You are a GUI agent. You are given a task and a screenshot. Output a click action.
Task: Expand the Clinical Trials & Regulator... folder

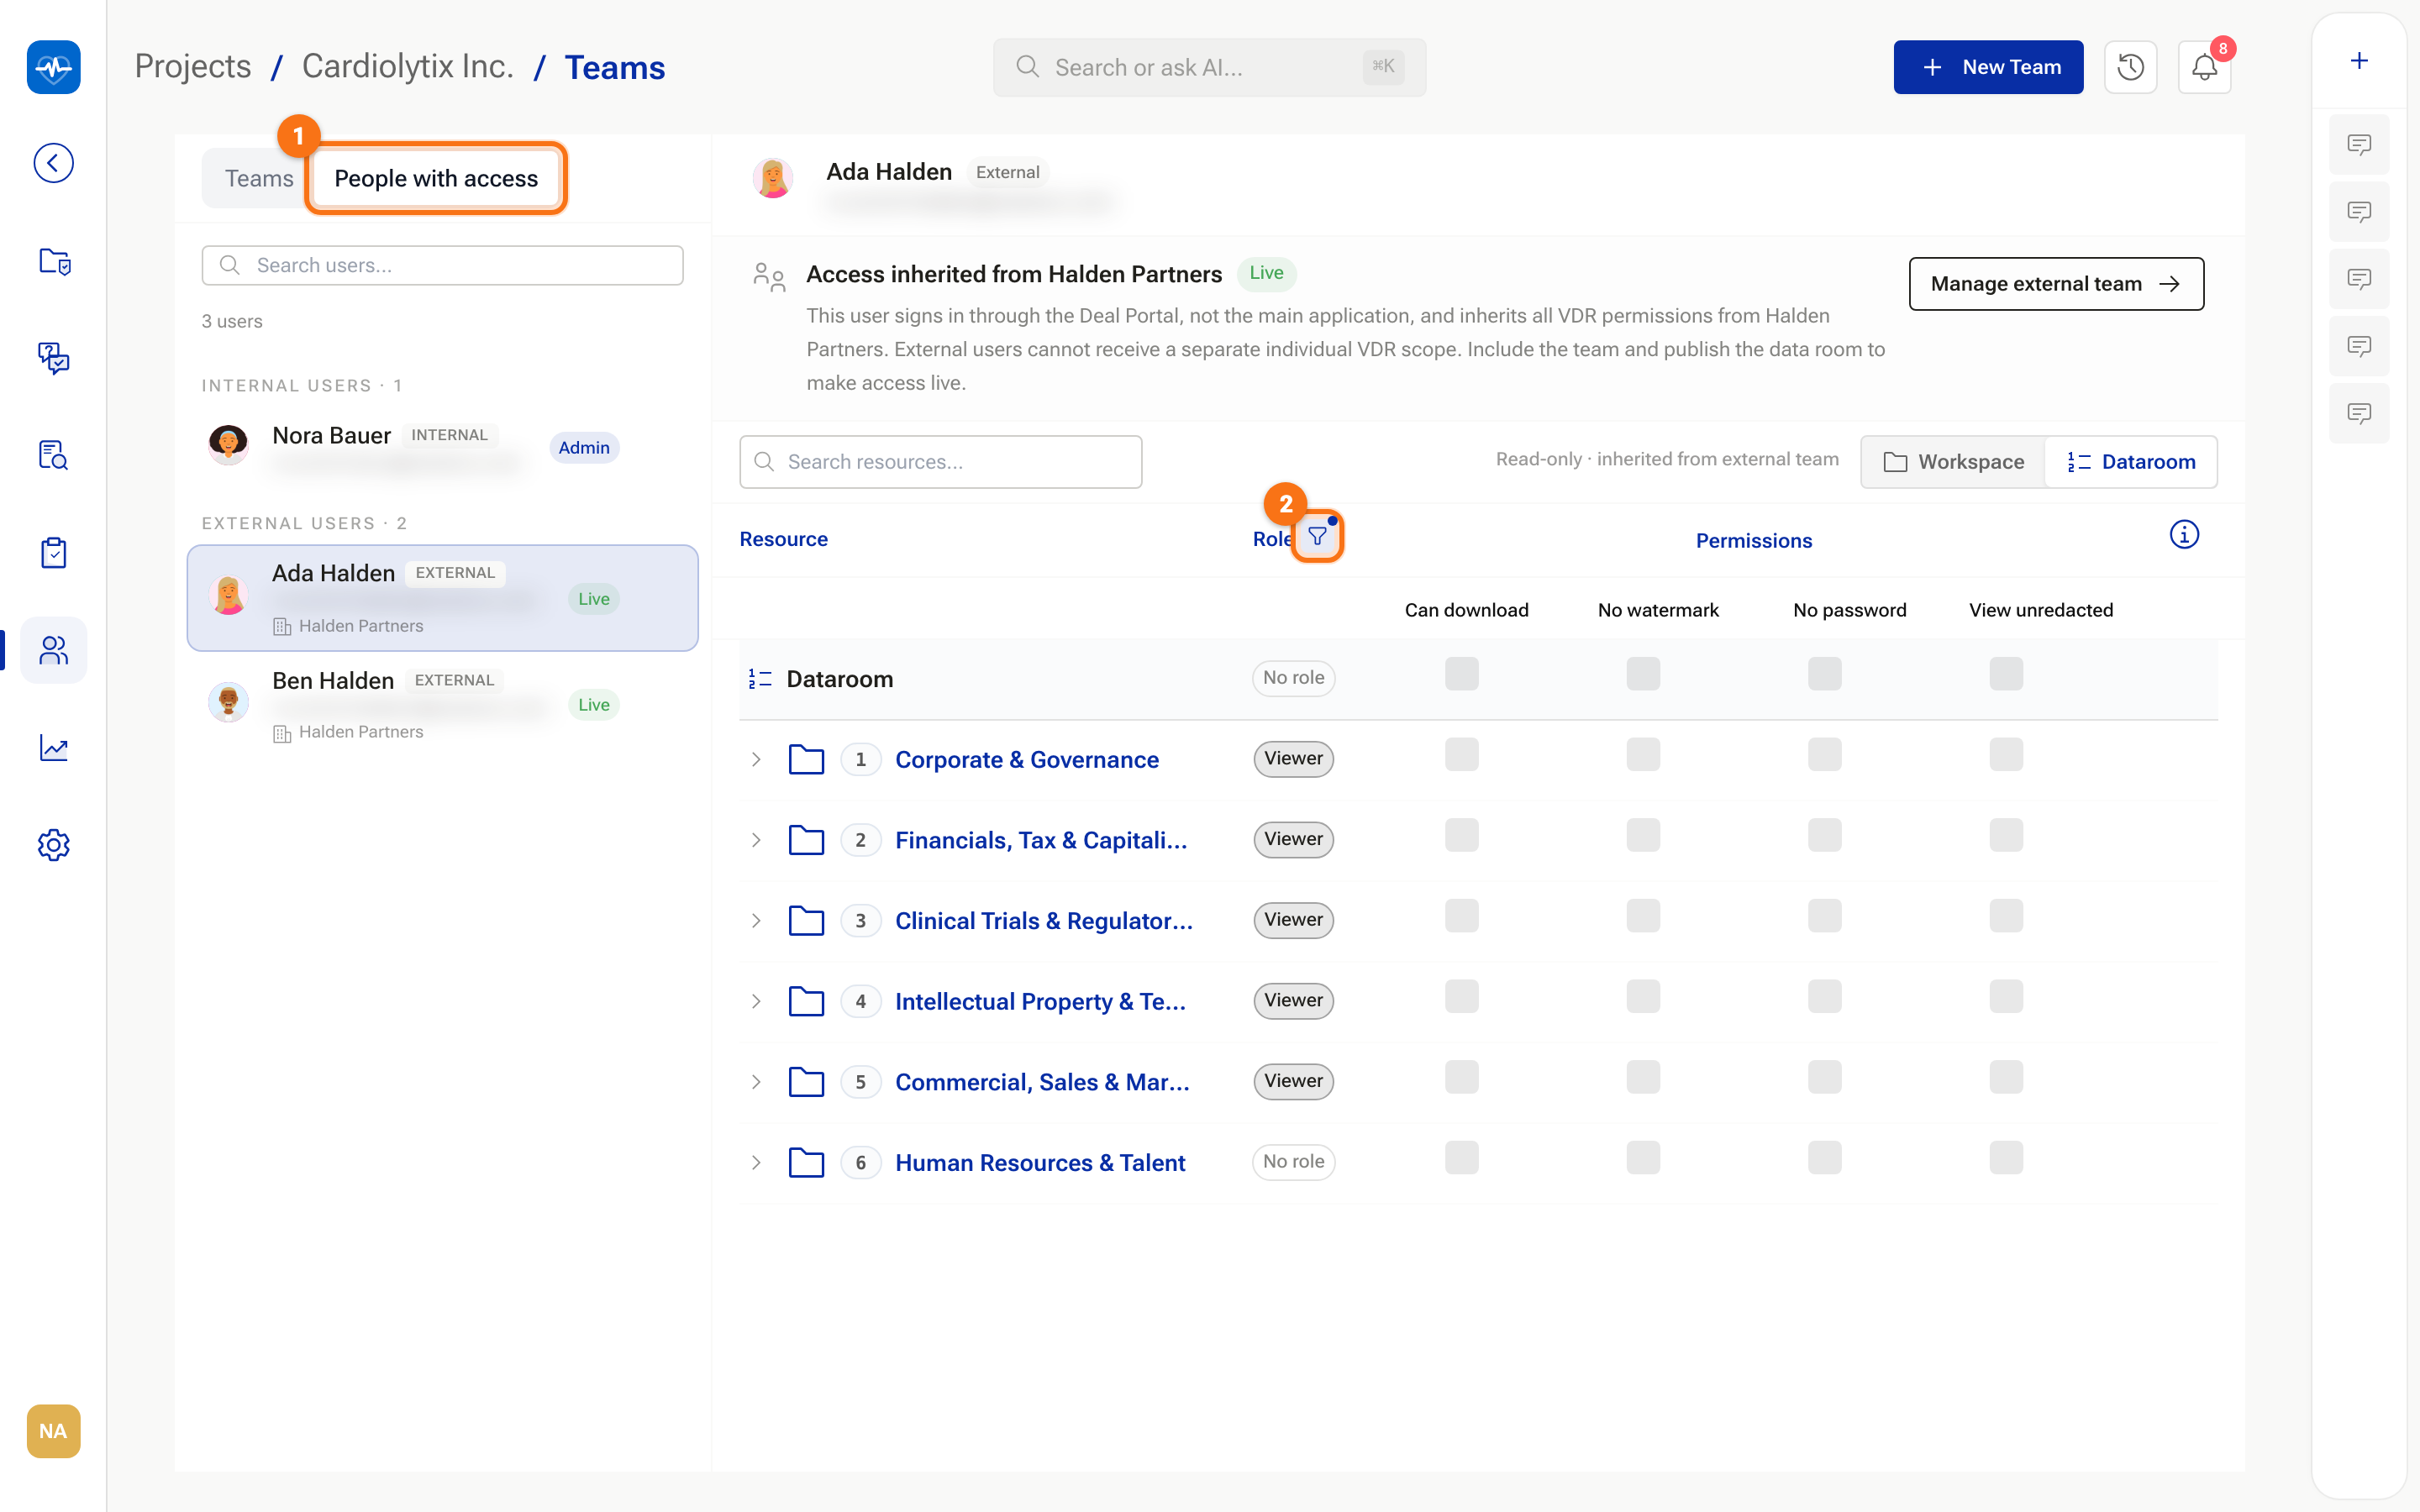[756, 920]
